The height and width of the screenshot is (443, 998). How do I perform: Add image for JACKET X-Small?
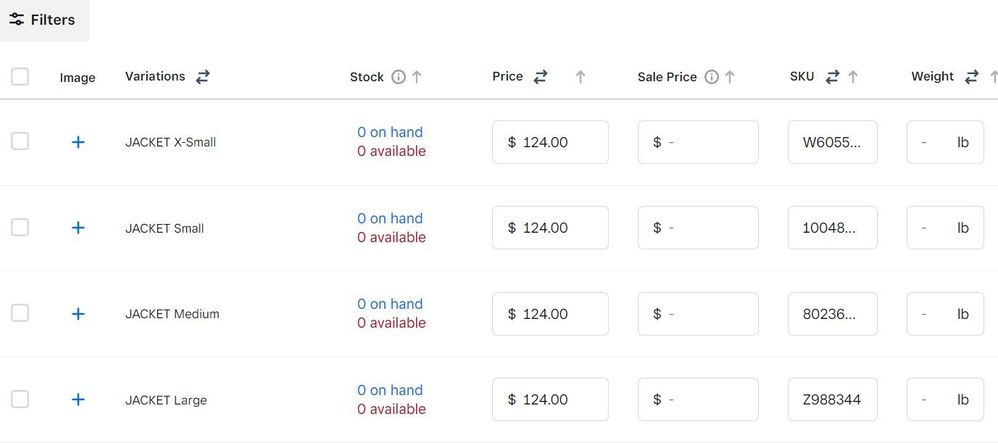coord(78,142)
